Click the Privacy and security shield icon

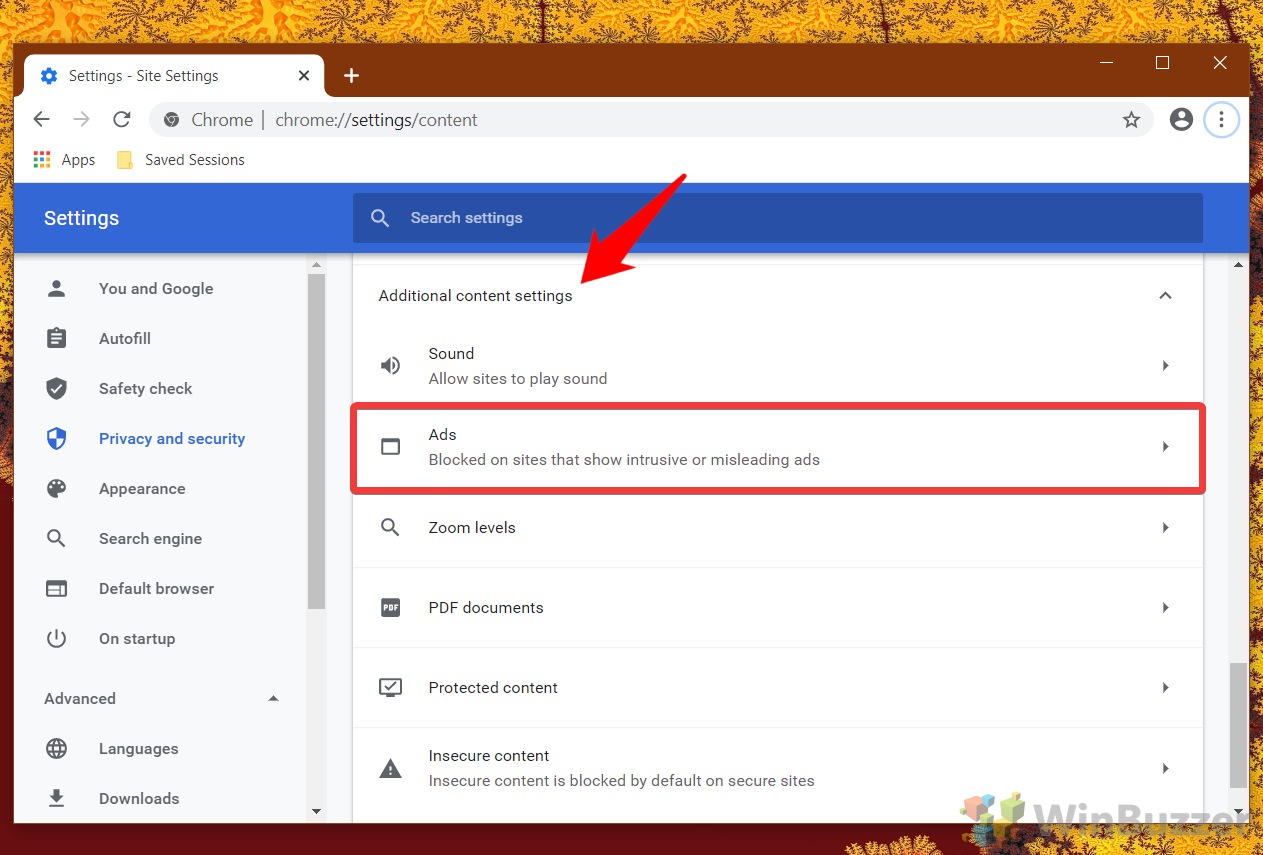57,438
